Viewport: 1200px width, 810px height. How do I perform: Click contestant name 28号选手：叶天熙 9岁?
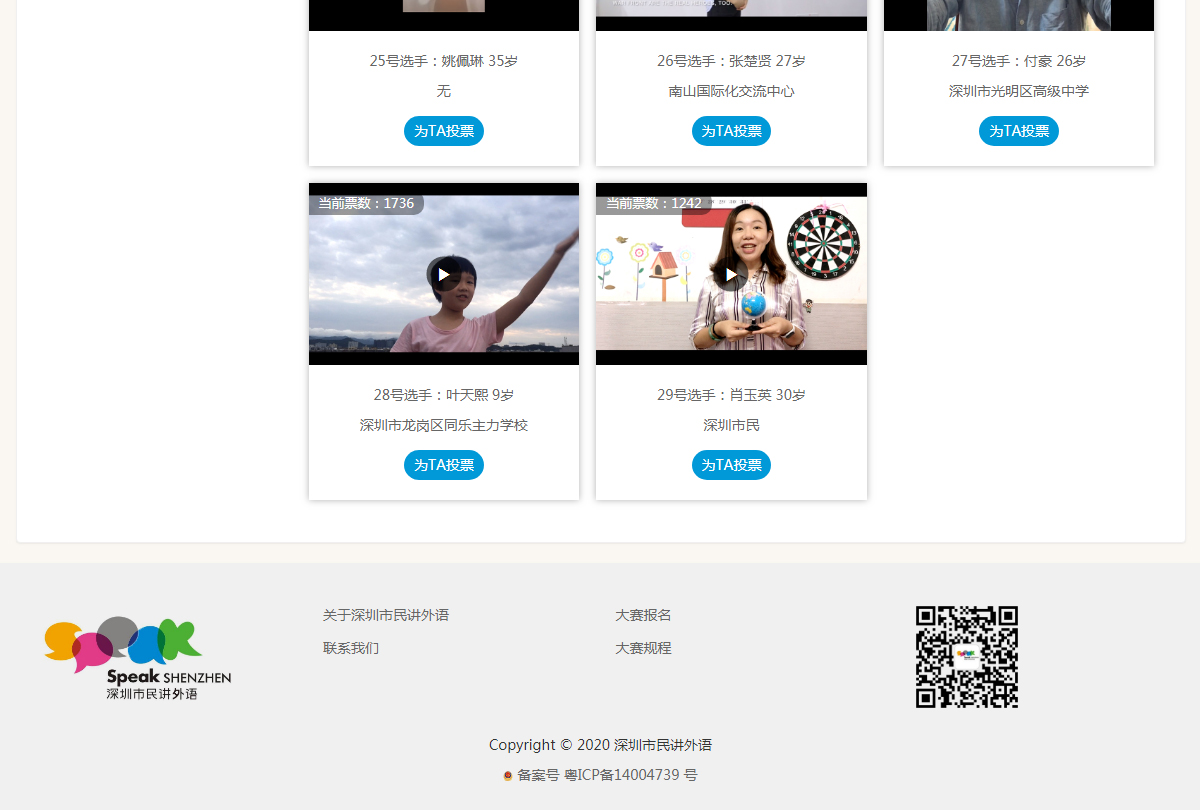click(444, 395)
